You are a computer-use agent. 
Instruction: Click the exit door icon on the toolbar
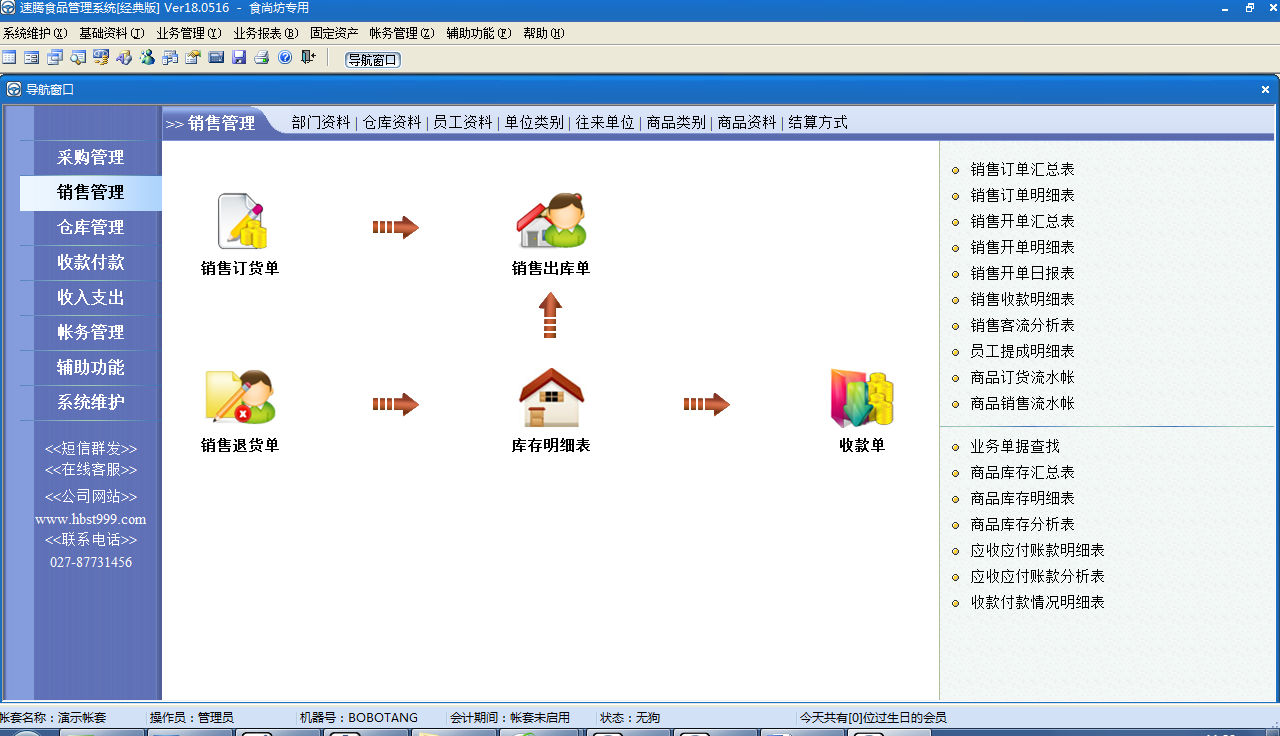[x=306, y=57]
